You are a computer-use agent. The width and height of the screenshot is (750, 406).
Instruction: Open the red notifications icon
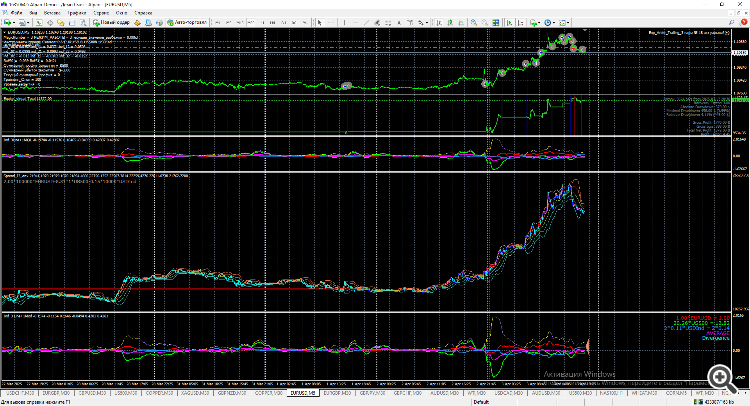tap(743, 22)
